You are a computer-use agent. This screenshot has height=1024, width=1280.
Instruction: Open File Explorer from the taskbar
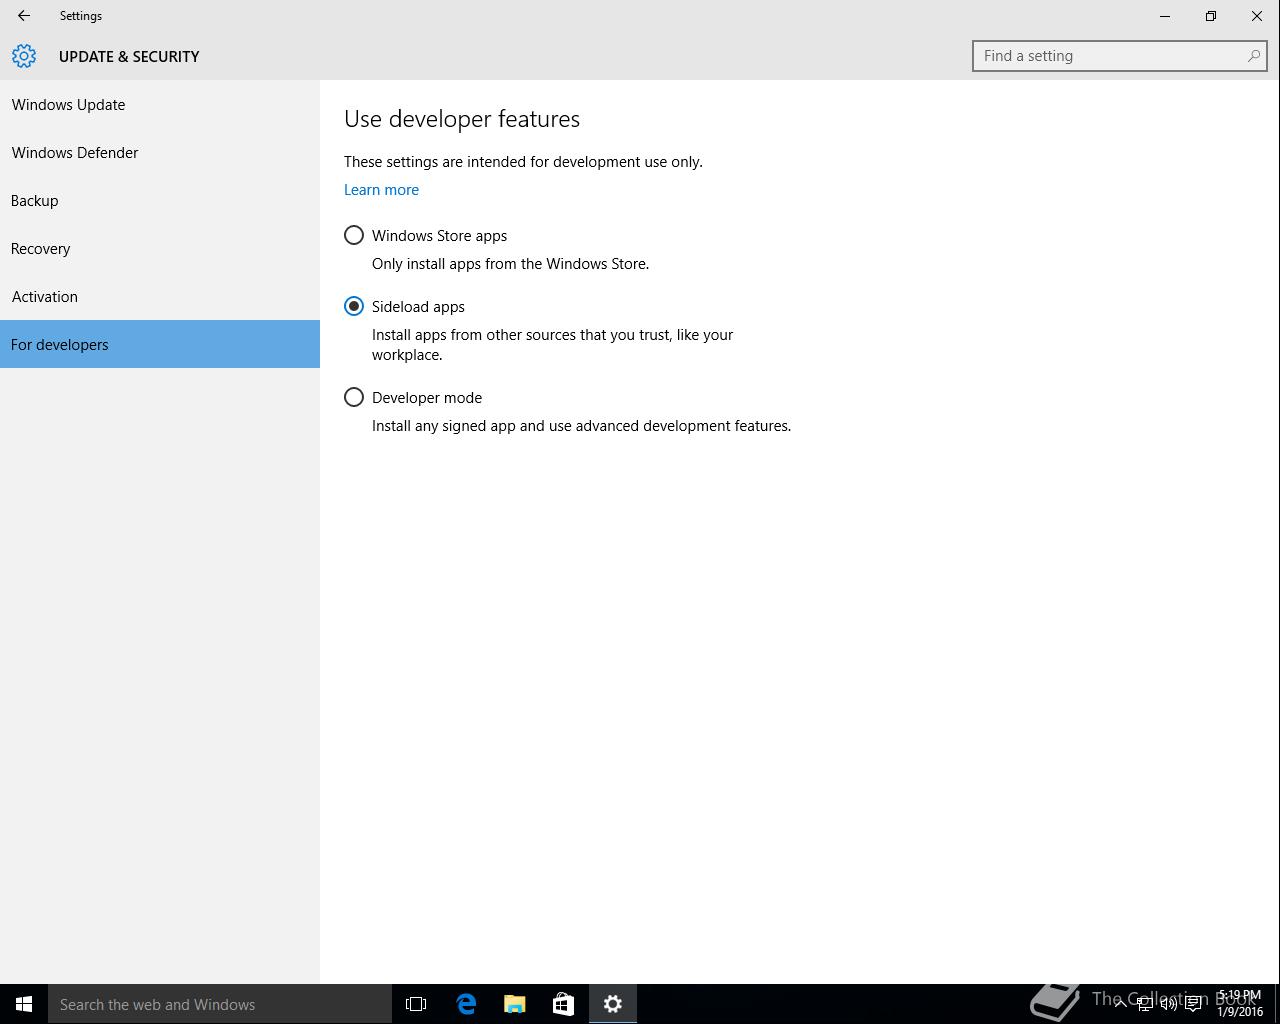pos(515,1004)
